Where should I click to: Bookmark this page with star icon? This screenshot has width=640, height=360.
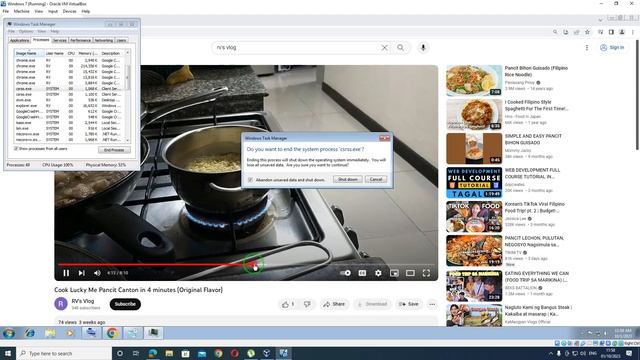pos(587,32)
